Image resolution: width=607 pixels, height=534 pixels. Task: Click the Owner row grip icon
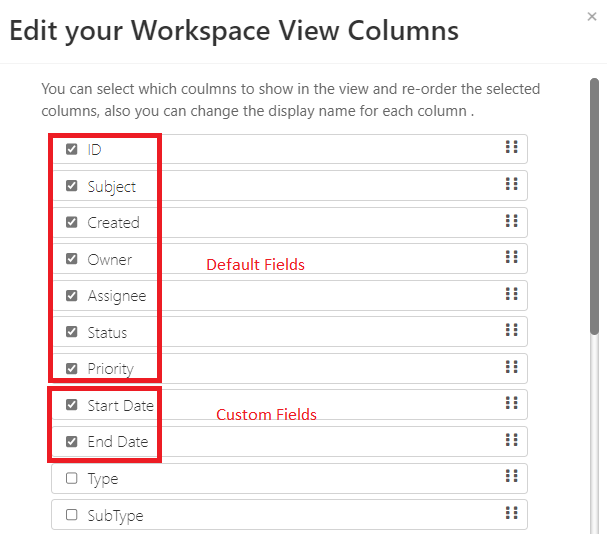511,257
